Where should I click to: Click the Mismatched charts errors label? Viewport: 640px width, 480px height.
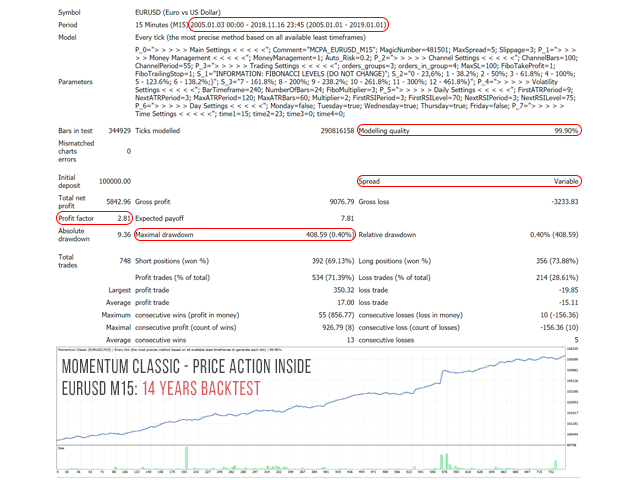[76, 151]
